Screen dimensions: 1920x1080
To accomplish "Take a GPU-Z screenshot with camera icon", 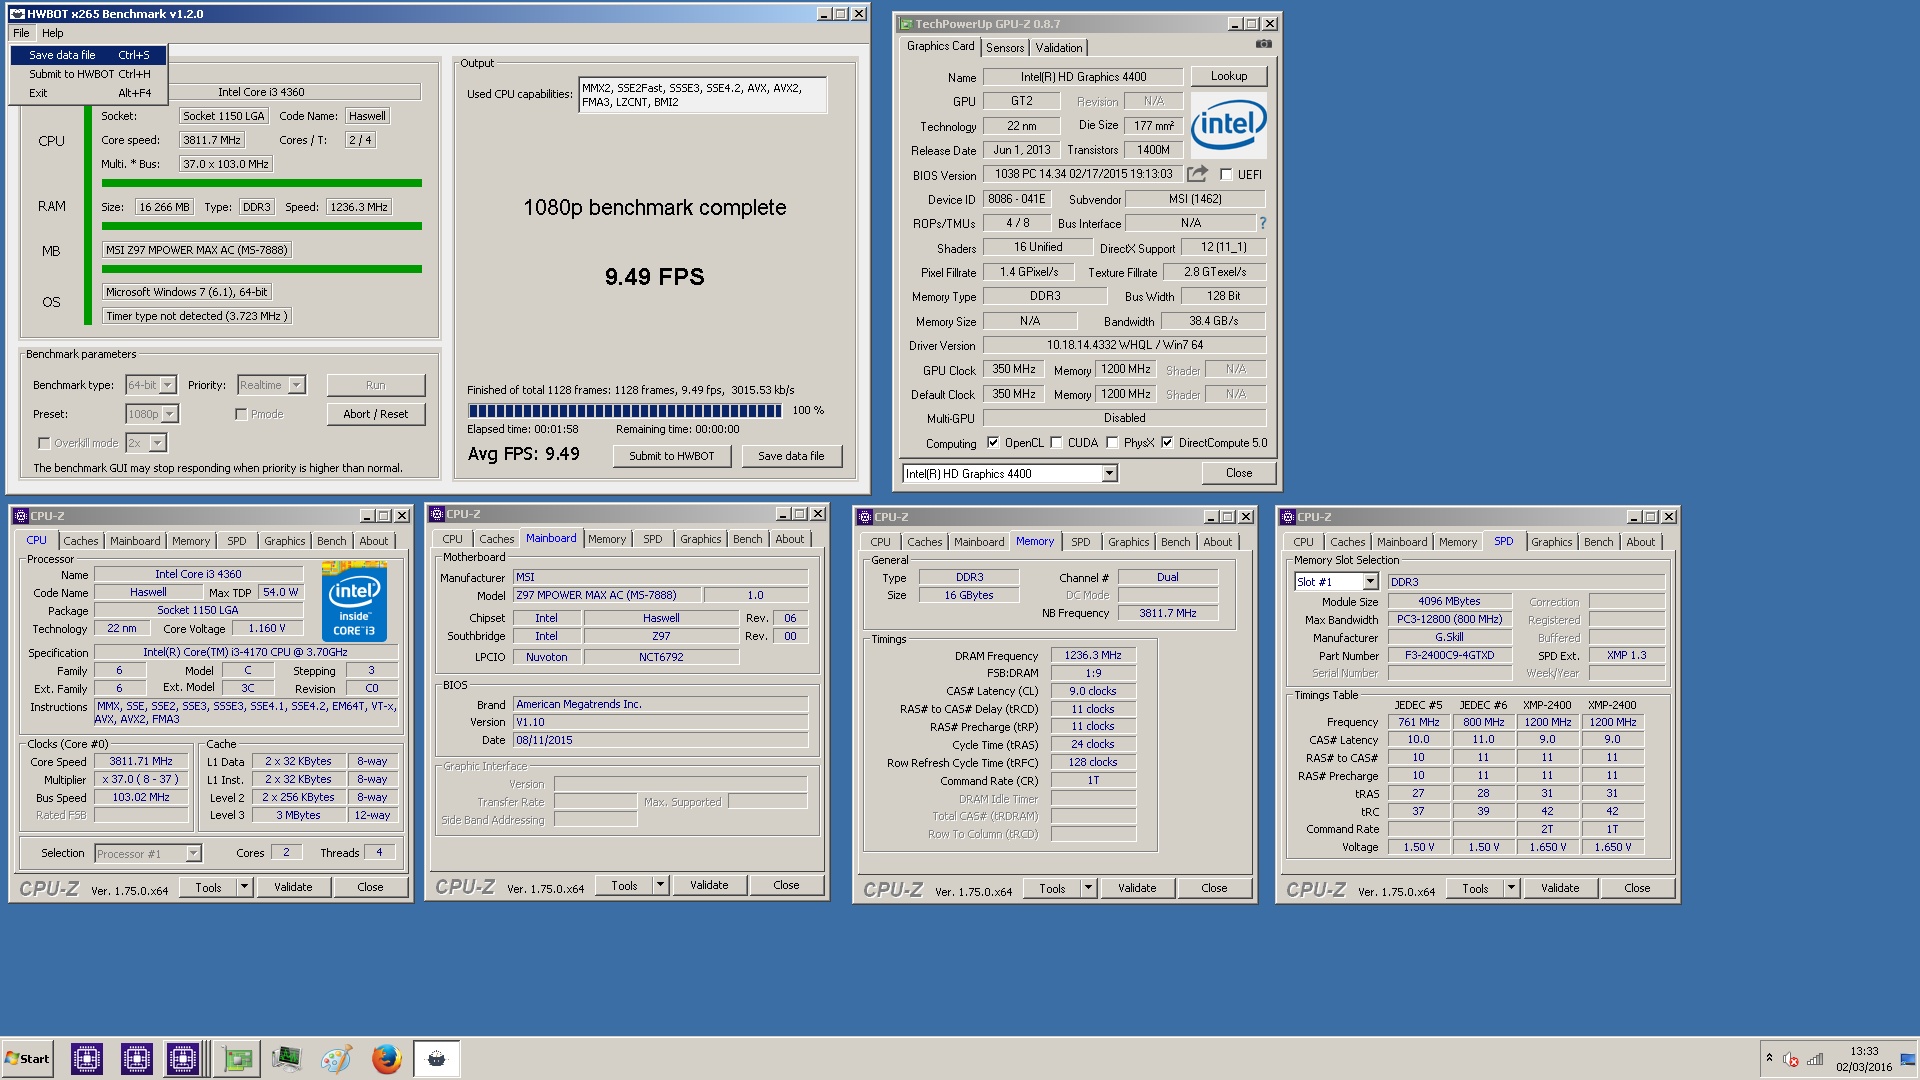I will (1264, 44).
